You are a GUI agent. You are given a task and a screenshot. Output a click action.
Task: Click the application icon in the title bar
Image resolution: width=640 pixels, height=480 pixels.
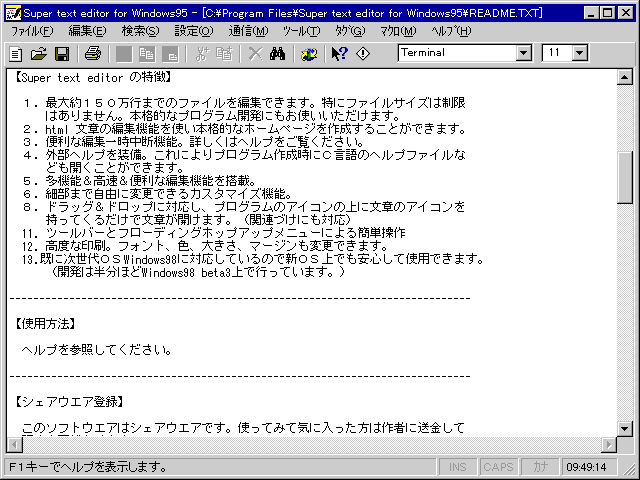(13, 13)
